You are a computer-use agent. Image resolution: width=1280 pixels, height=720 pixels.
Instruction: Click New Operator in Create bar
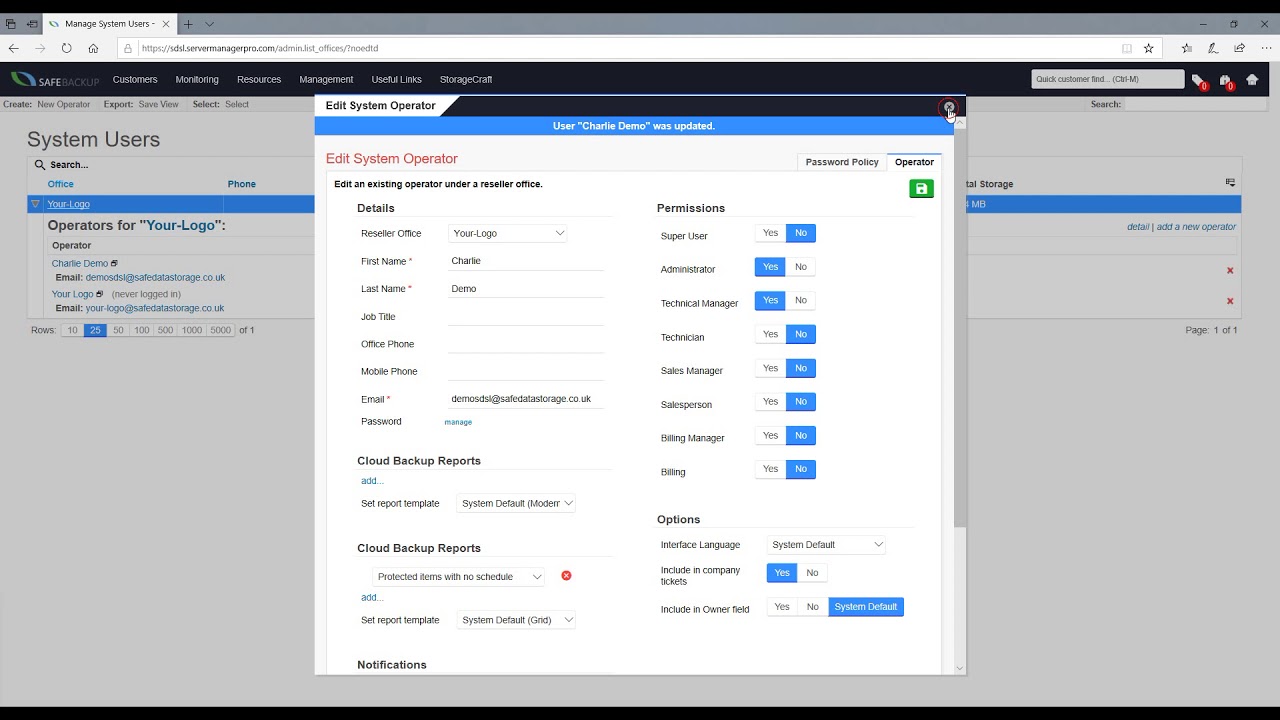click(x=64, y=104)
